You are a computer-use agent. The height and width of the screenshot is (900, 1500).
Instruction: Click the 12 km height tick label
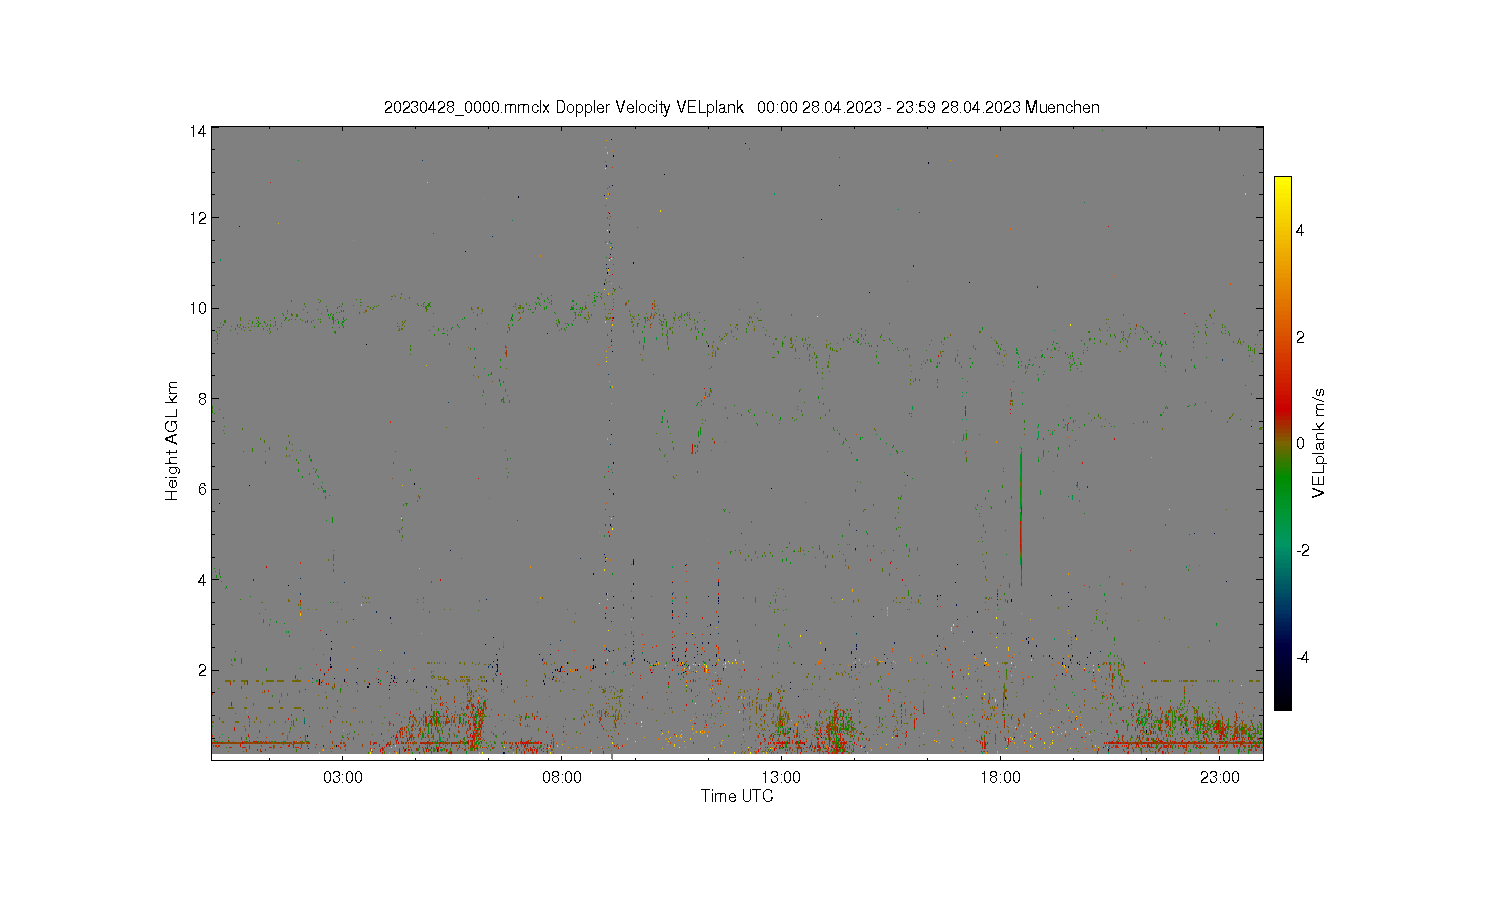tap(198, 218)
